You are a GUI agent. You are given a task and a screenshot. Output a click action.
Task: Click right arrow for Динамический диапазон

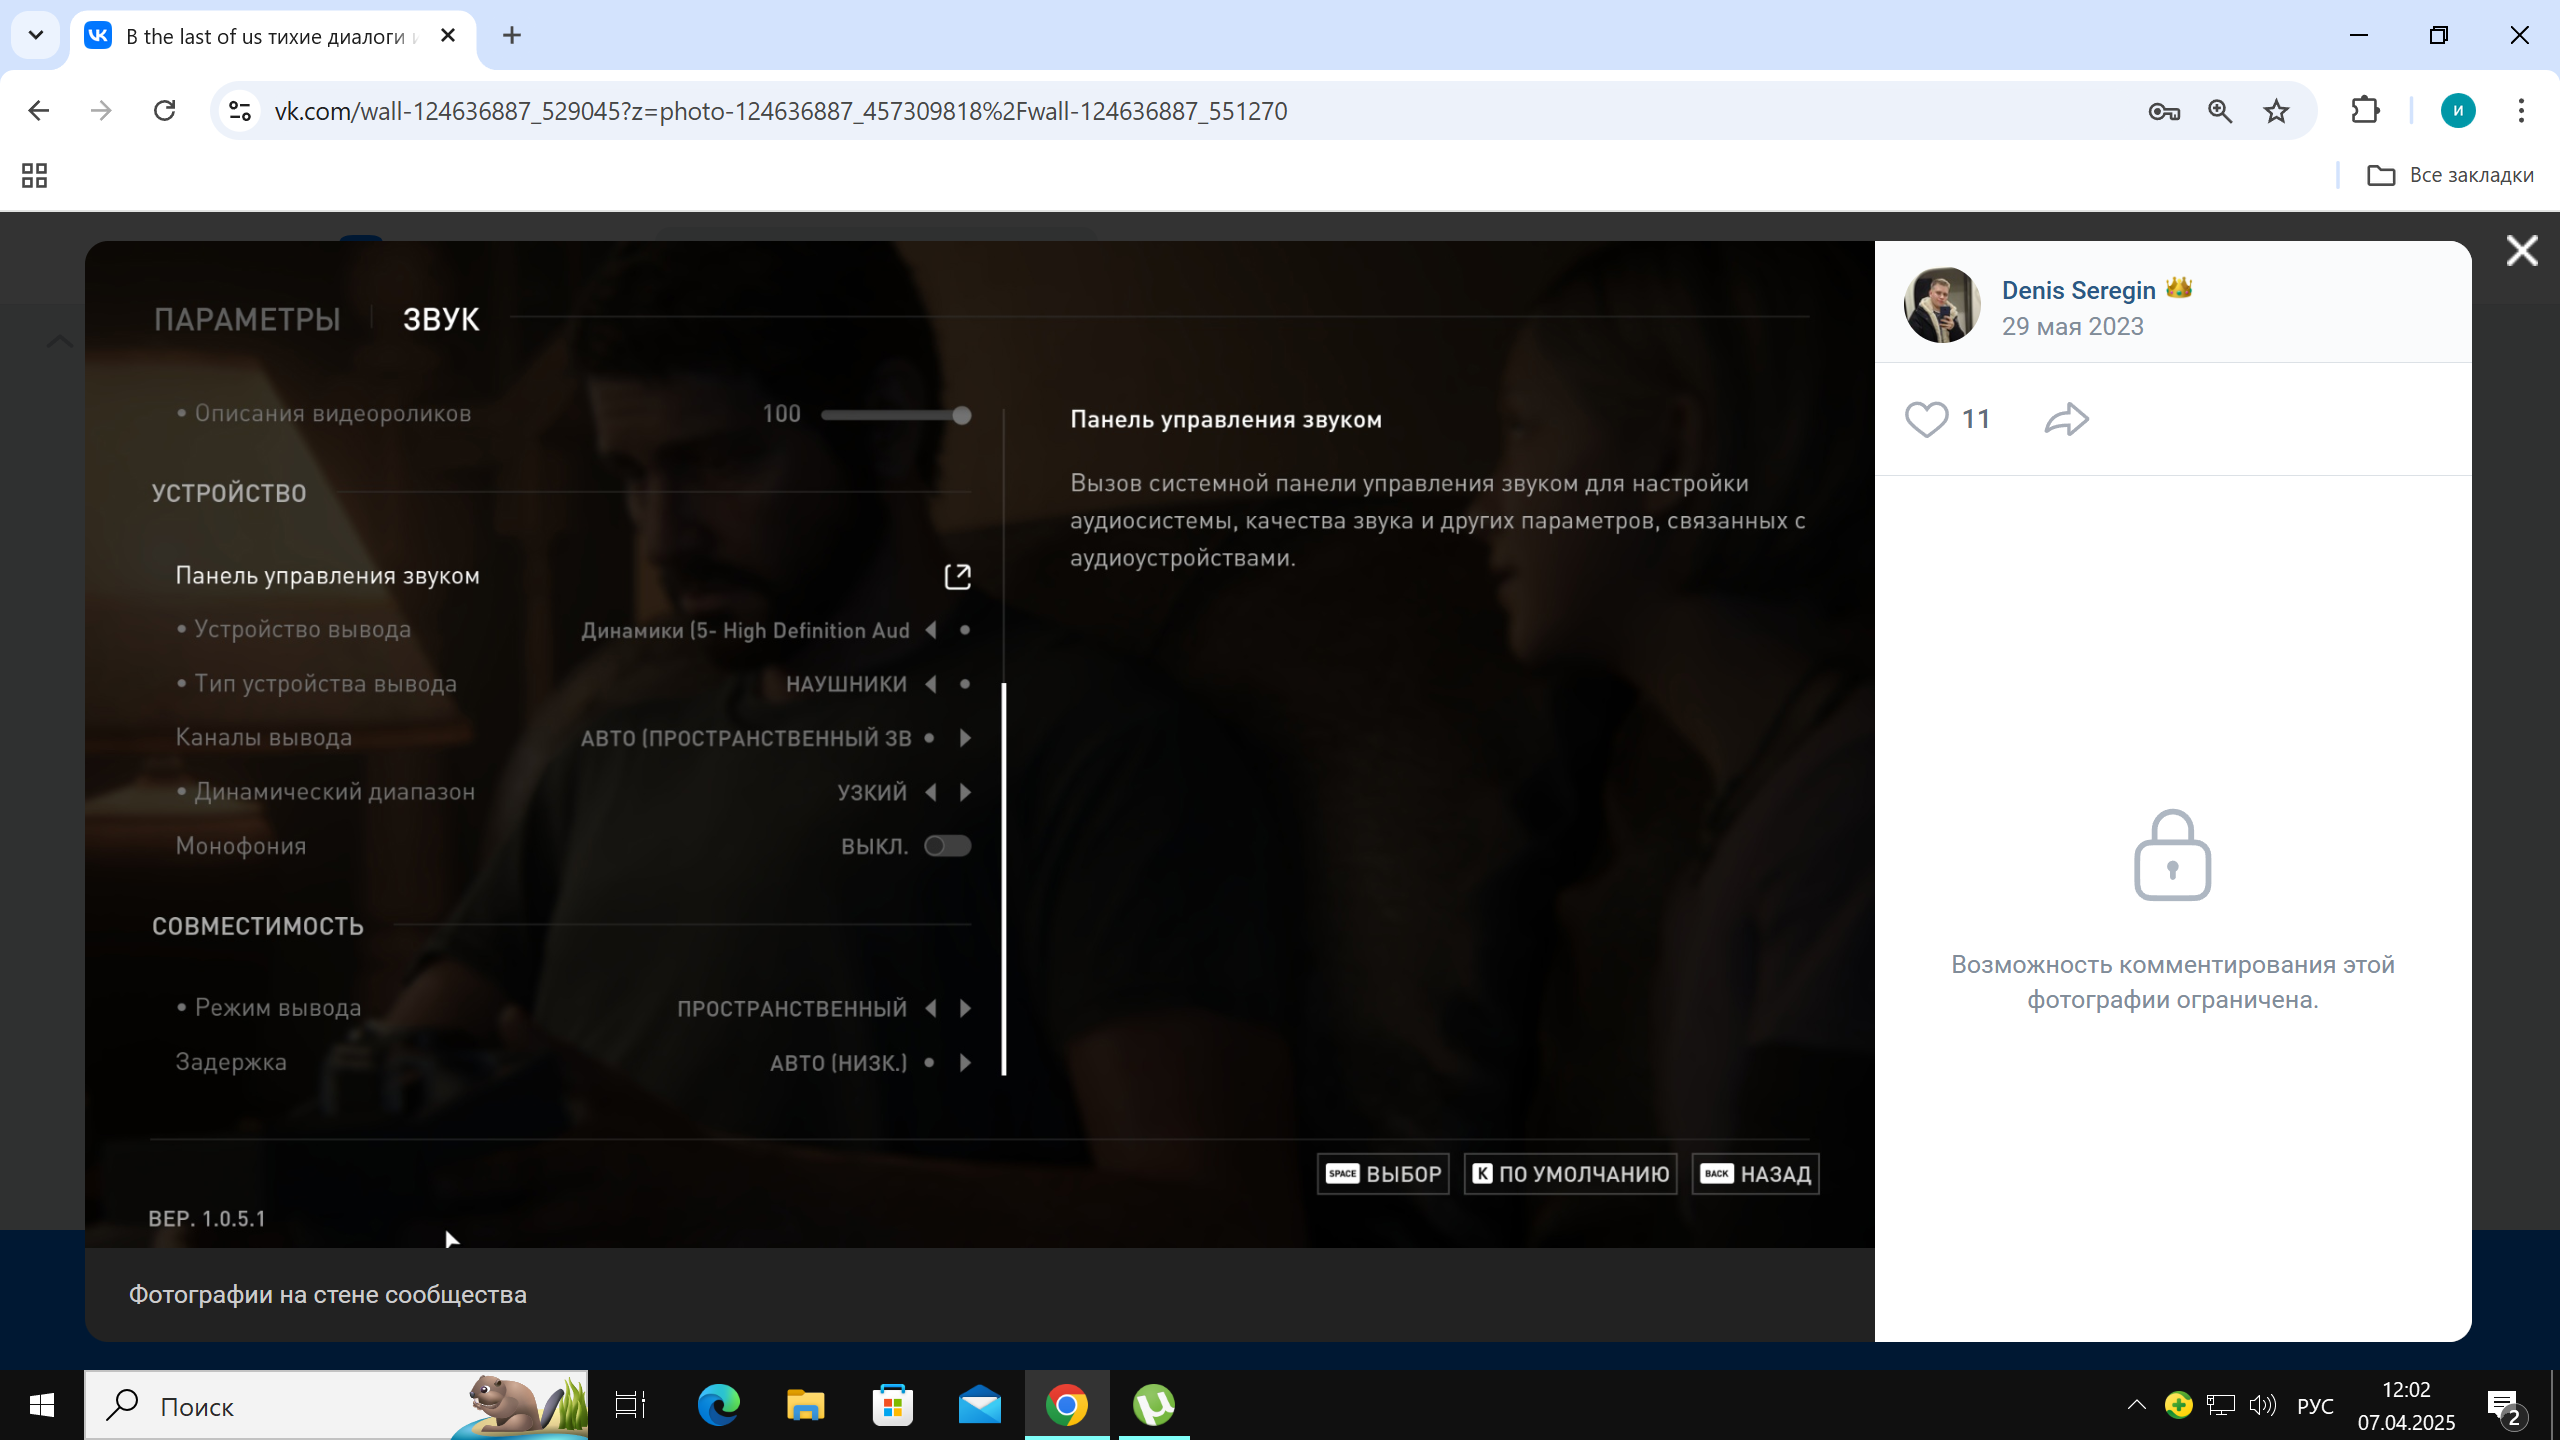click(965, 792)
